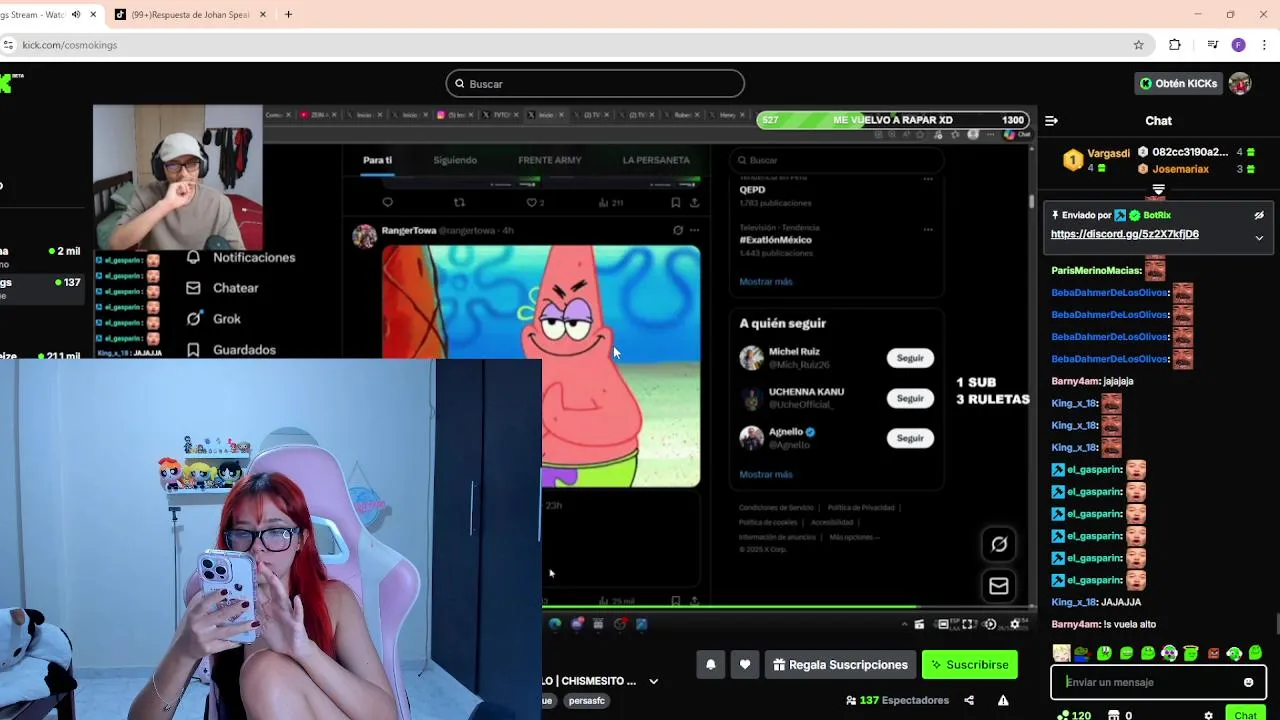
Task: Focus the Buscar search field
Action: click(595, 83)
